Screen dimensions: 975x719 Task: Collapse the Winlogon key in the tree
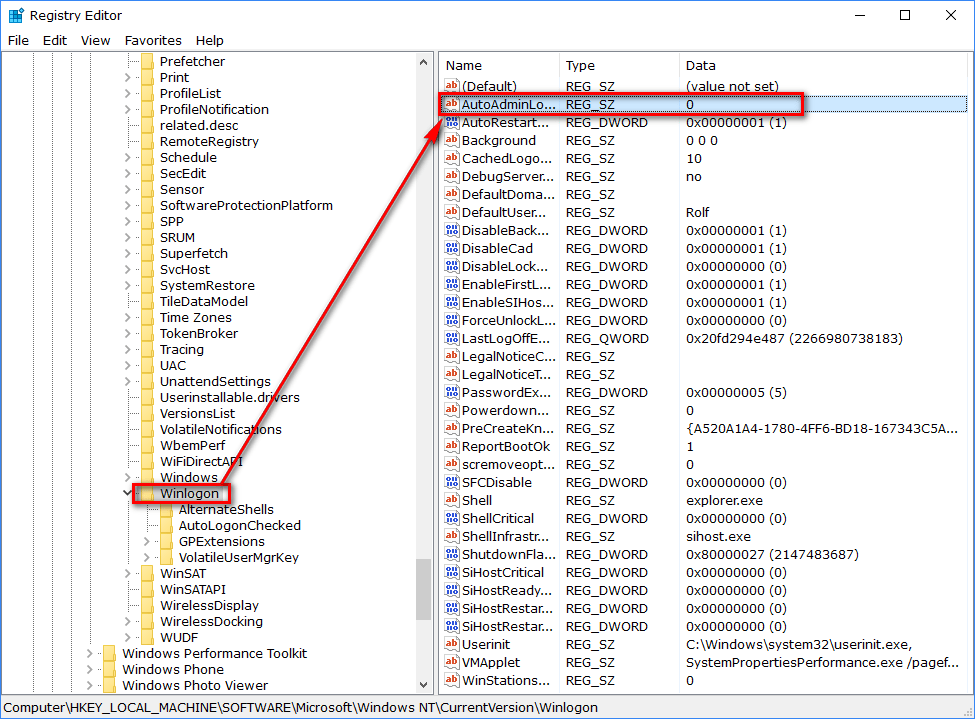pyautogui.click(x=127, y=493)
